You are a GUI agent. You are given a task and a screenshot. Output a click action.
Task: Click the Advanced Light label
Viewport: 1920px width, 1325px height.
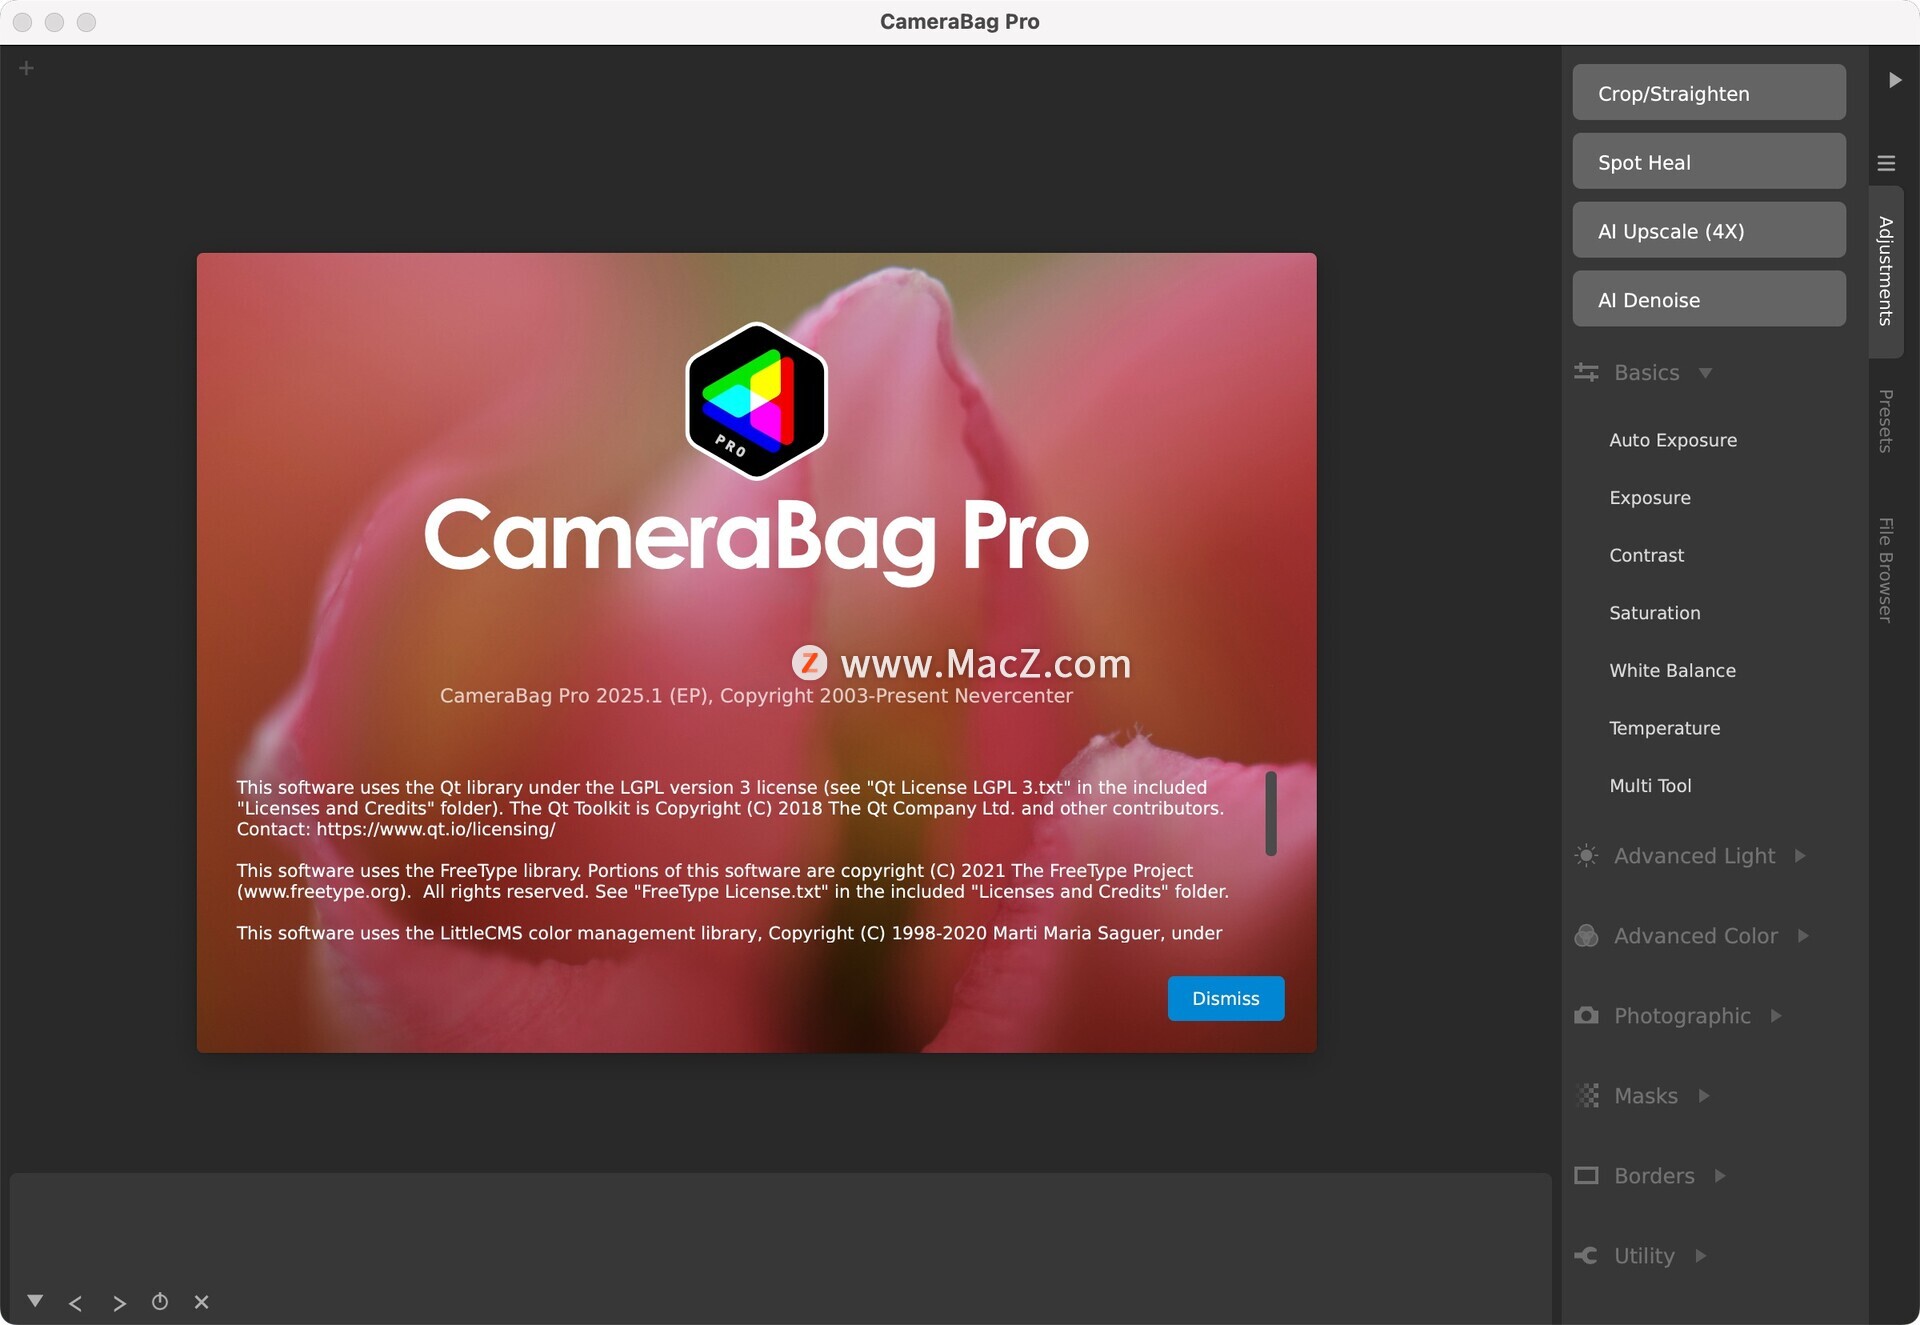(x=1694, y=856)
